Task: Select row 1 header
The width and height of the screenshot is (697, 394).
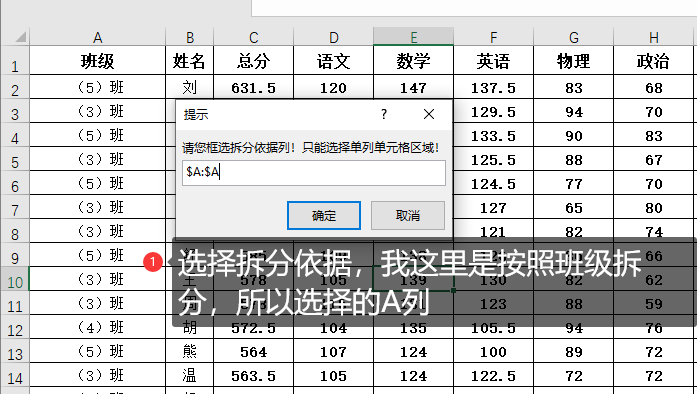Action: pos(15,61)
